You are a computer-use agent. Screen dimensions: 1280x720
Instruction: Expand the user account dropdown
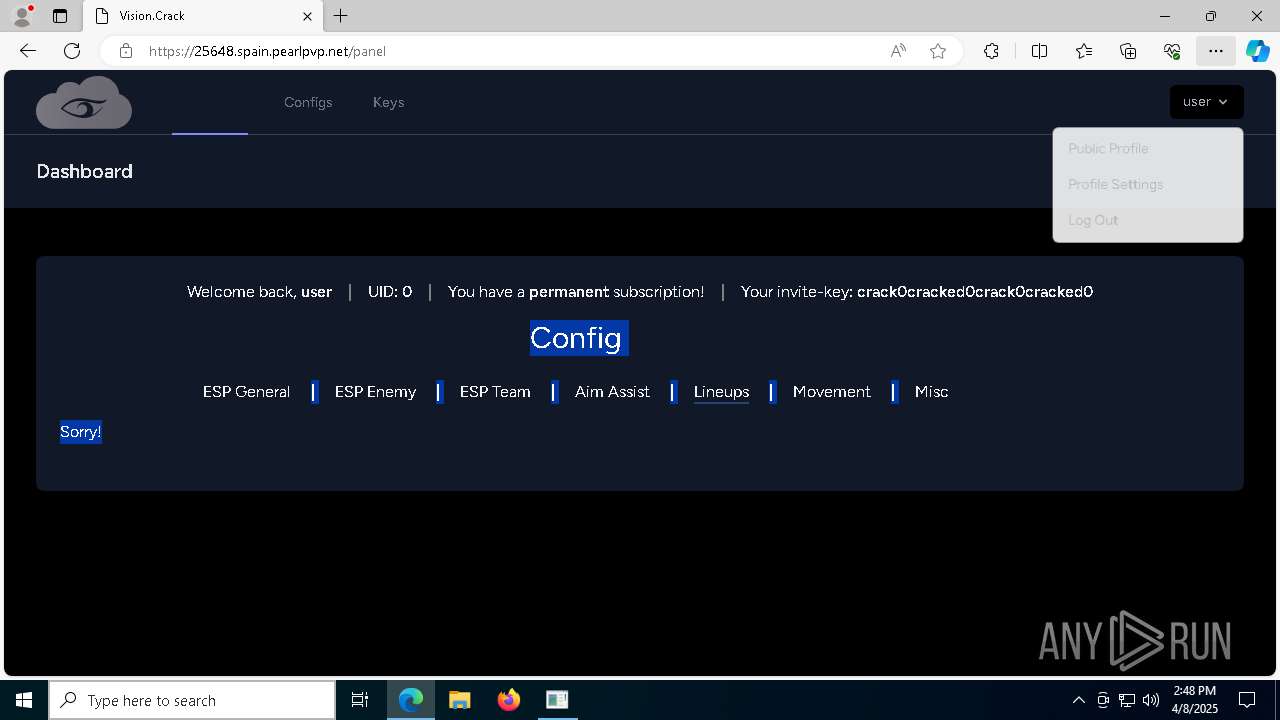coord(1206,102)
